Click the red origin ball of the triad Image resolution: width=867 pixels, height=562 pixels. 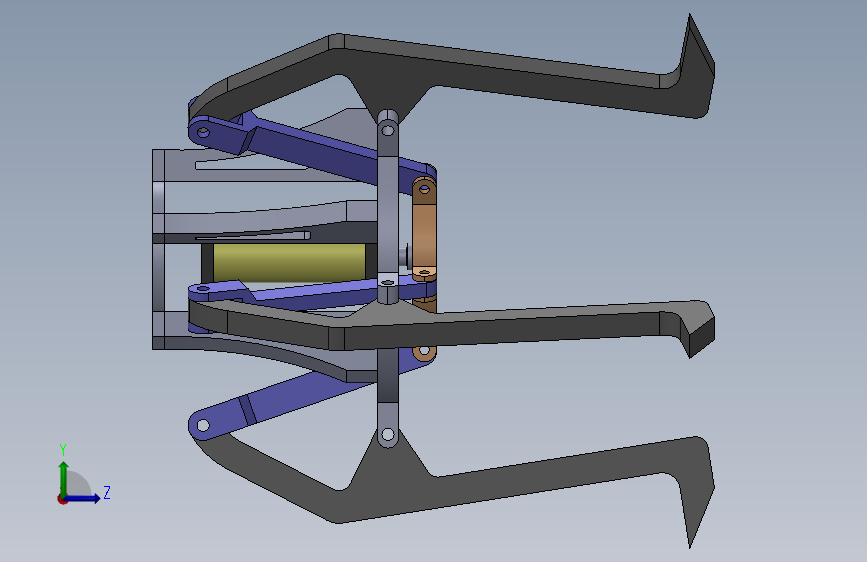62,499
